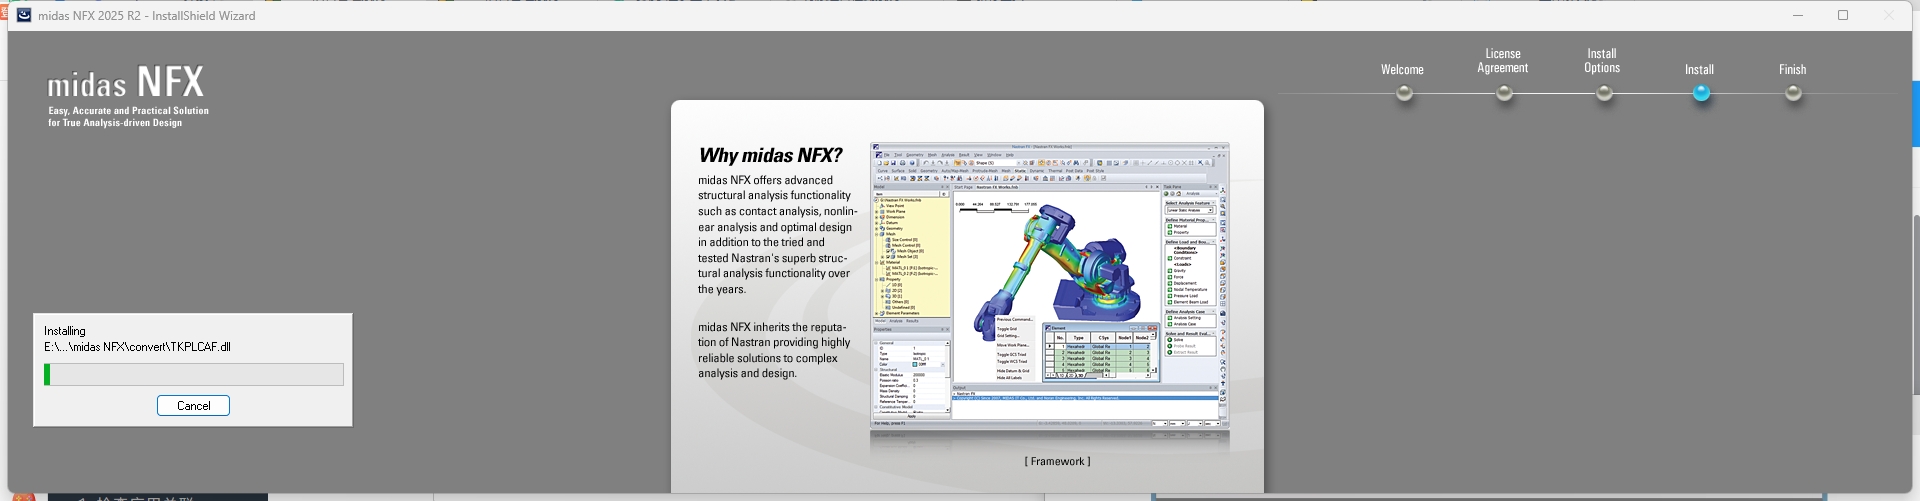Viewport: 1920px width, 501px height.
Task: Select the Welcome step label
Action: coord(1402,69)
